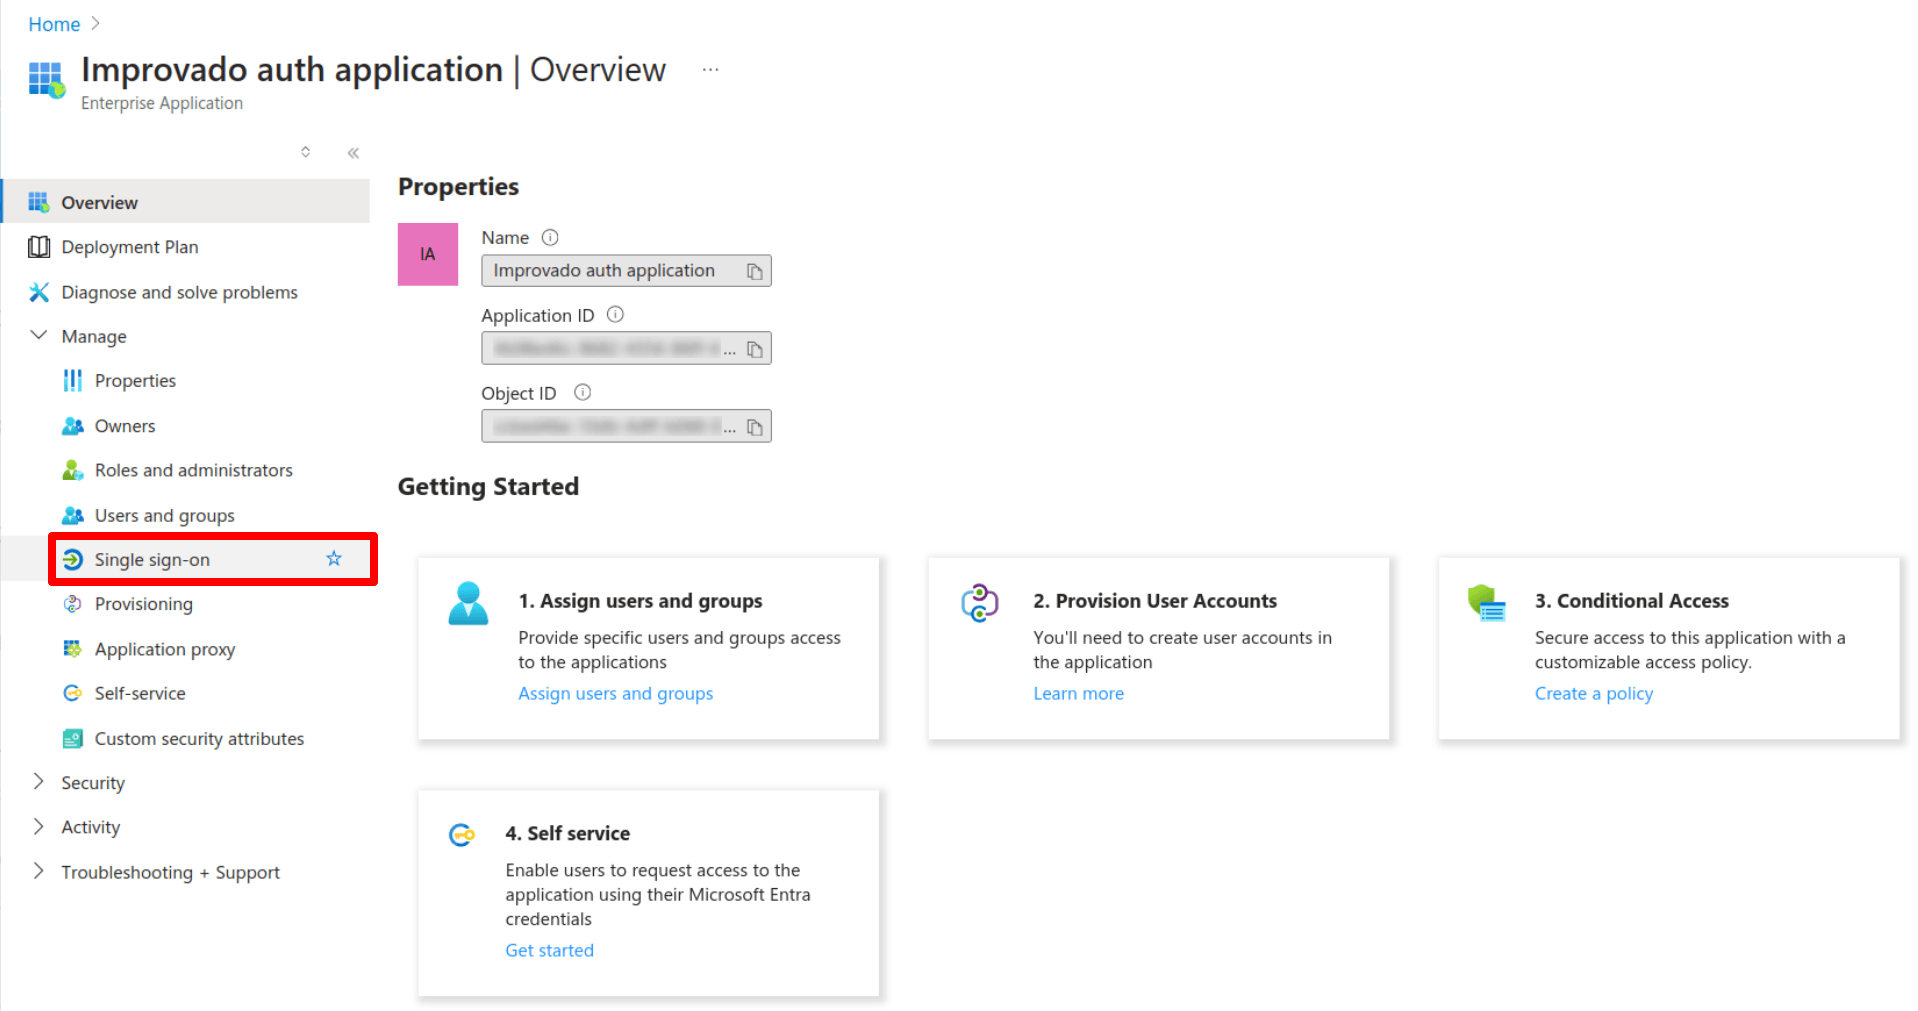The image size is (1918, 1011).
Task: Click the Activity section label
Action: [90, 827]
